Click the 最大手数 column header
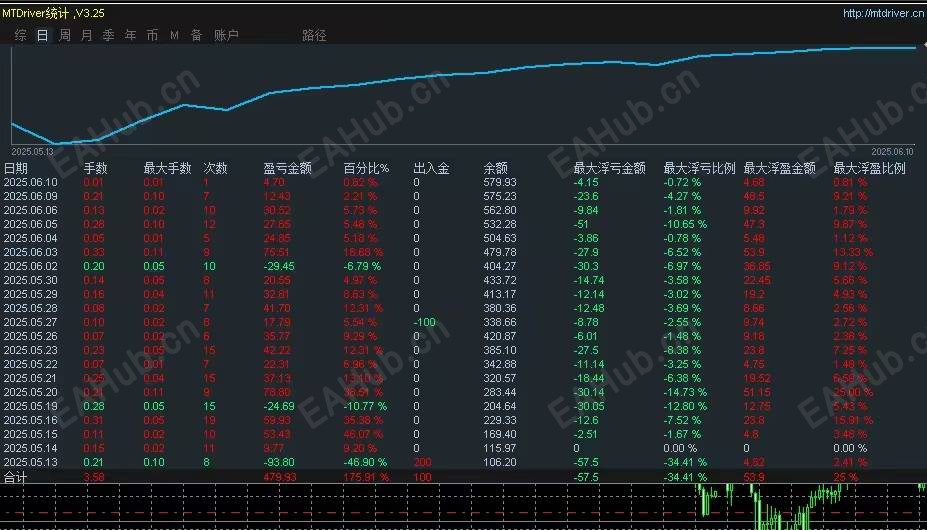Viewport: 927px width, 530px height. (168, 169)
